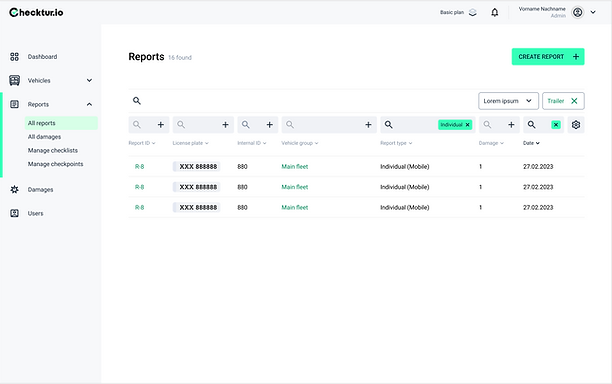Click the Reports sidebar icon
Screen dimensions: 612x384
14,104
